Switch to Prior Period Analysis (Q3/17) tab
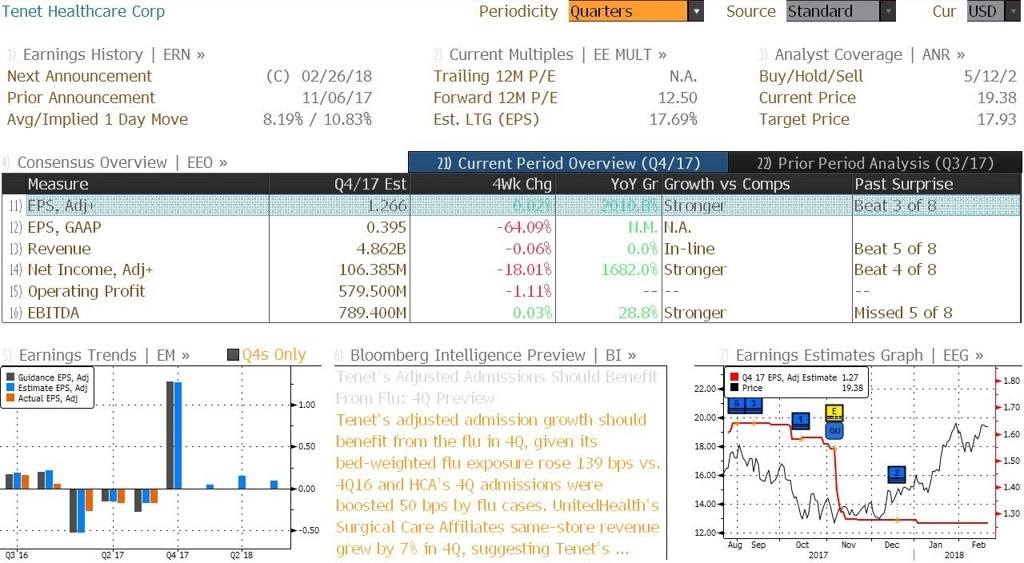The image size is (1024, 563). click(875, 163)
